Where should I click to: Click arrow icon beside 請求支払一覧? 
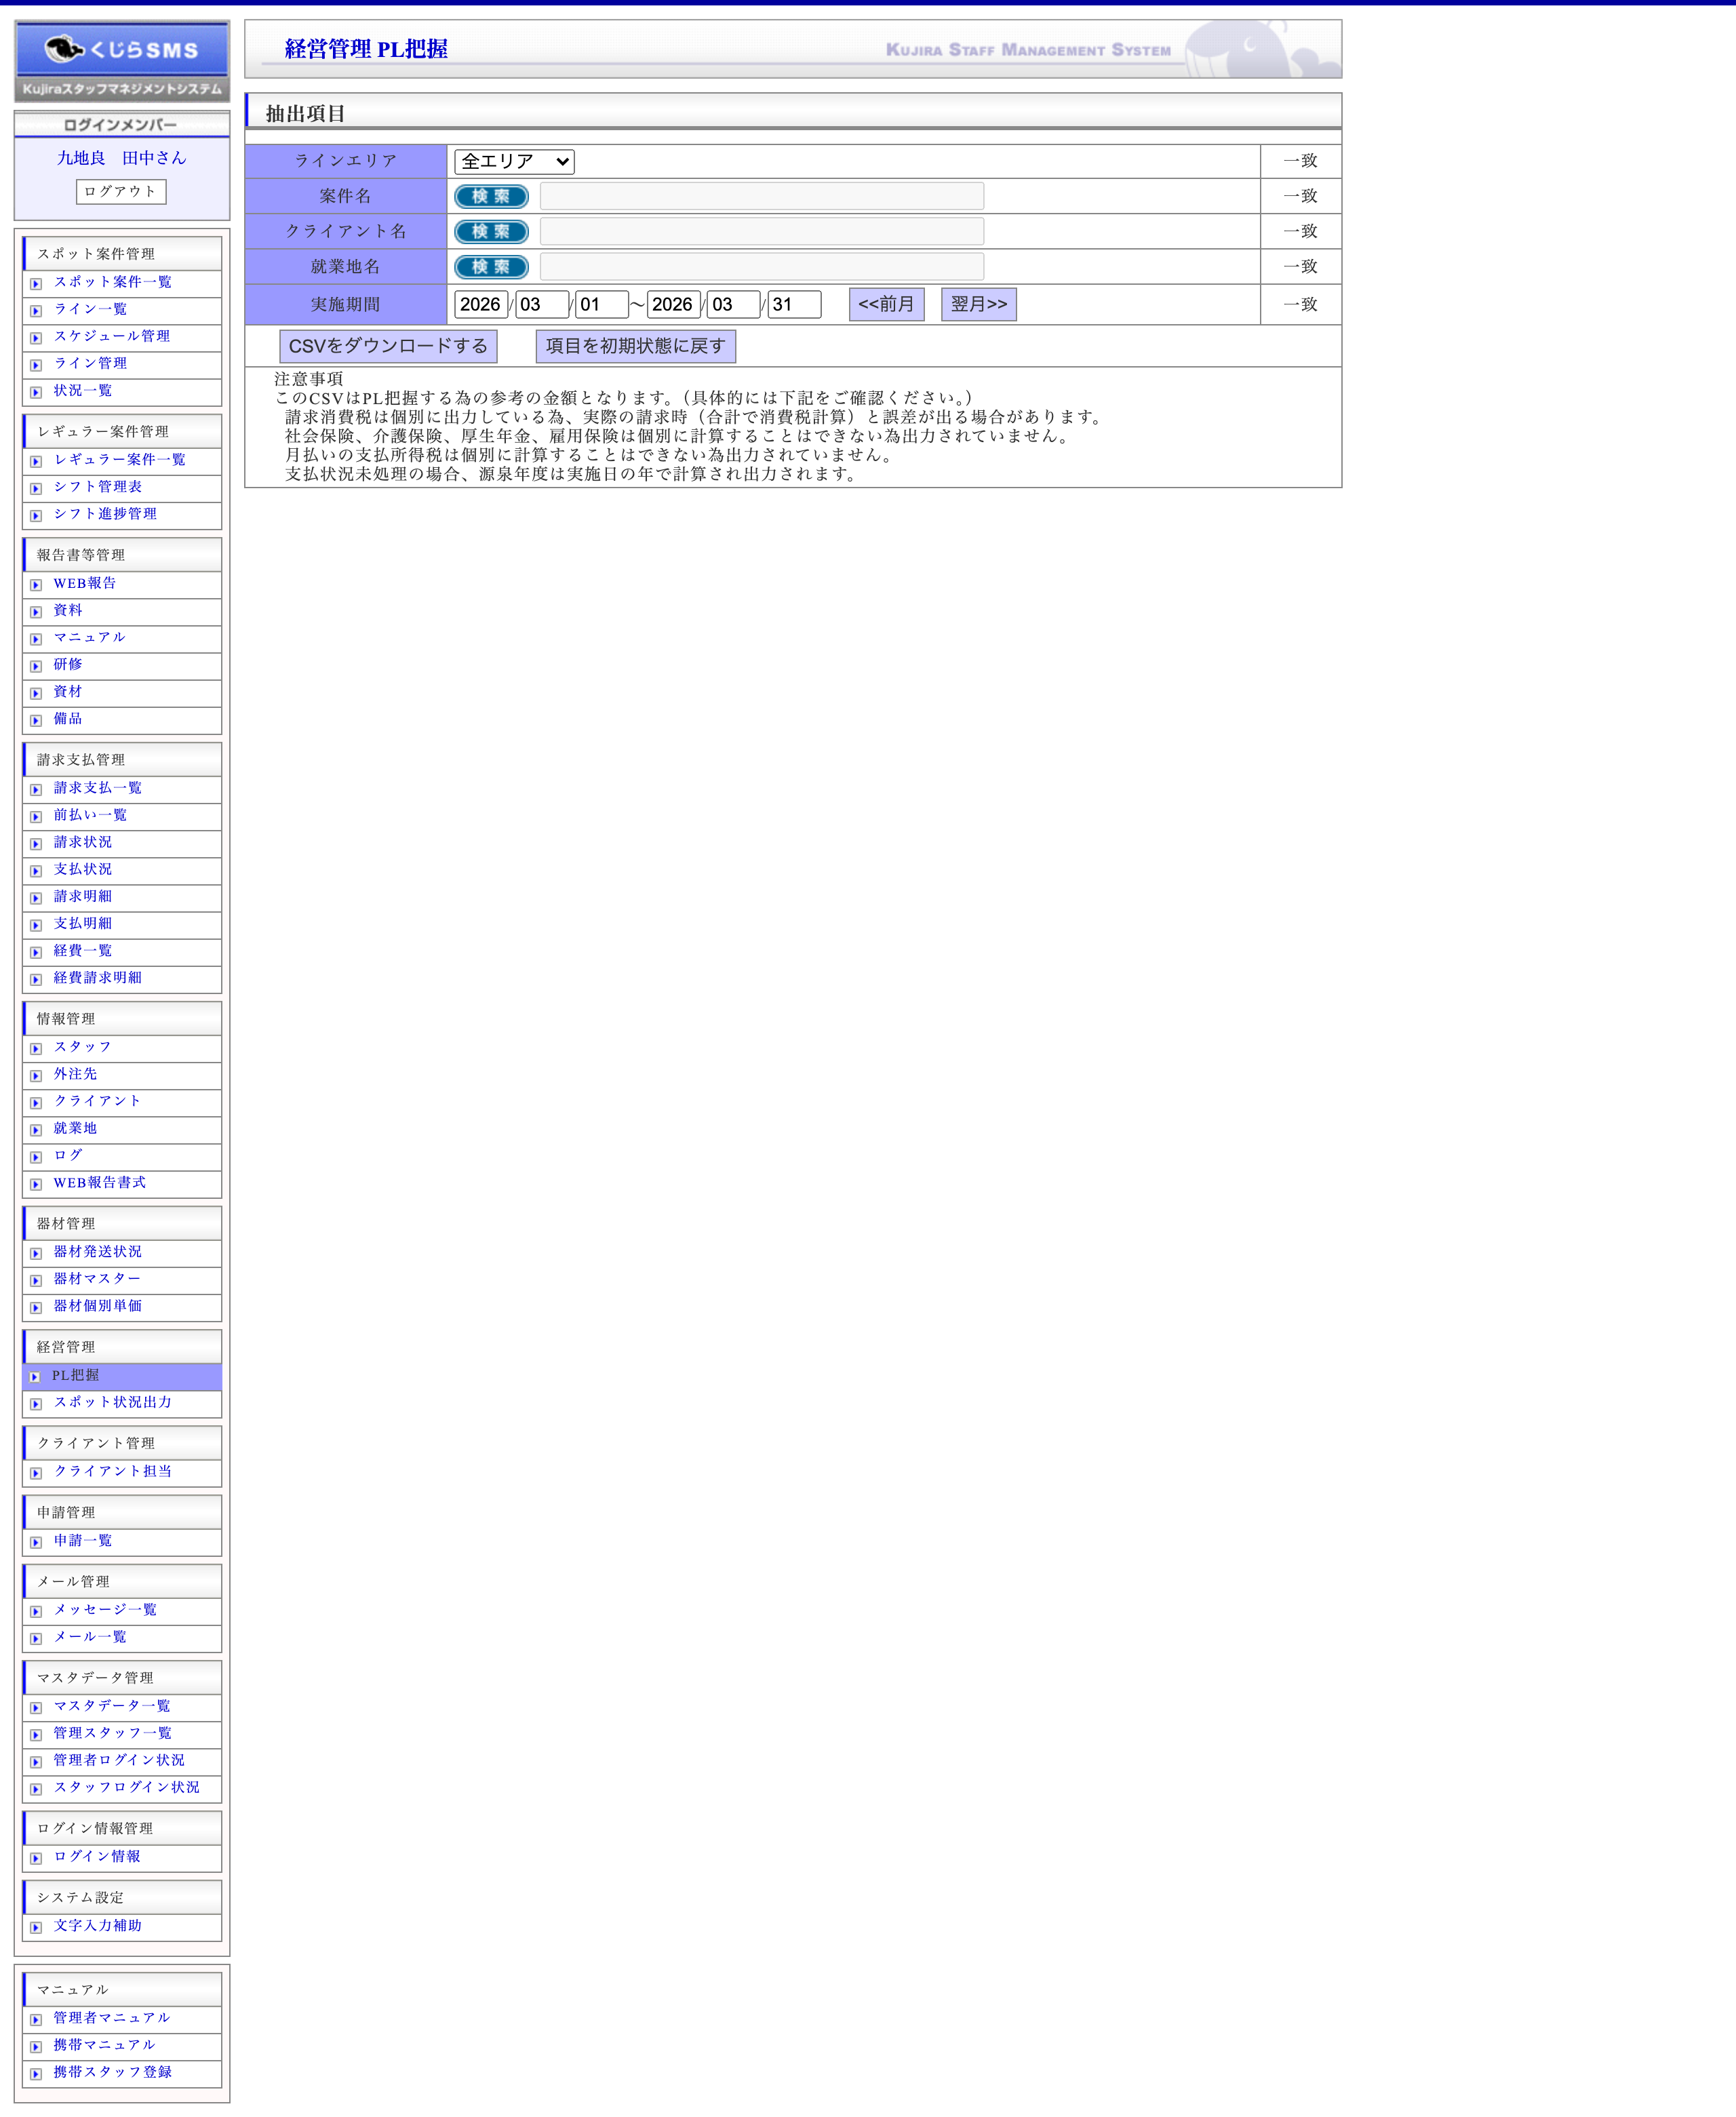36,790
